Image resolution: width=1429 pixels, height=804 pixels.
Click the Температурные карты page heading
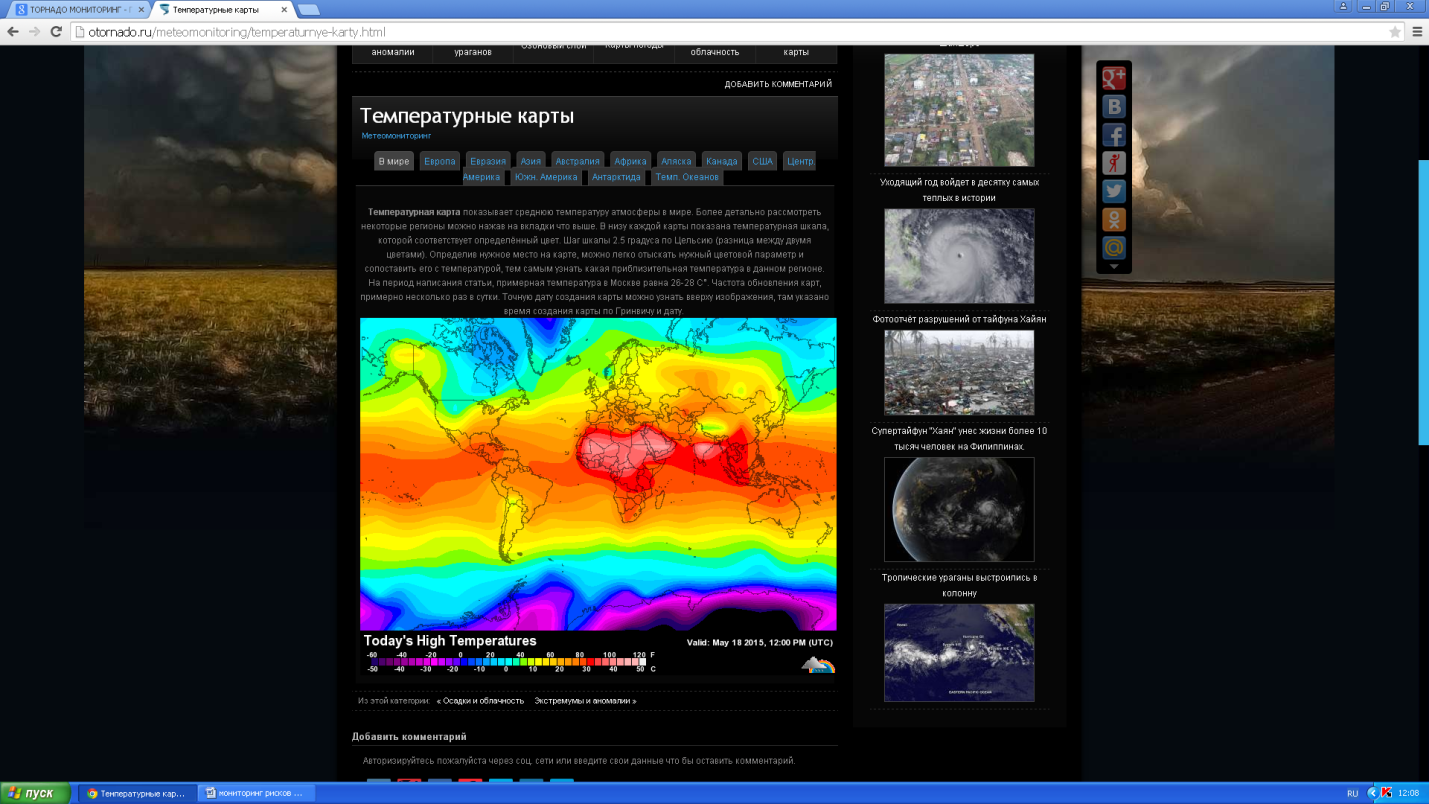click(467, 116)
